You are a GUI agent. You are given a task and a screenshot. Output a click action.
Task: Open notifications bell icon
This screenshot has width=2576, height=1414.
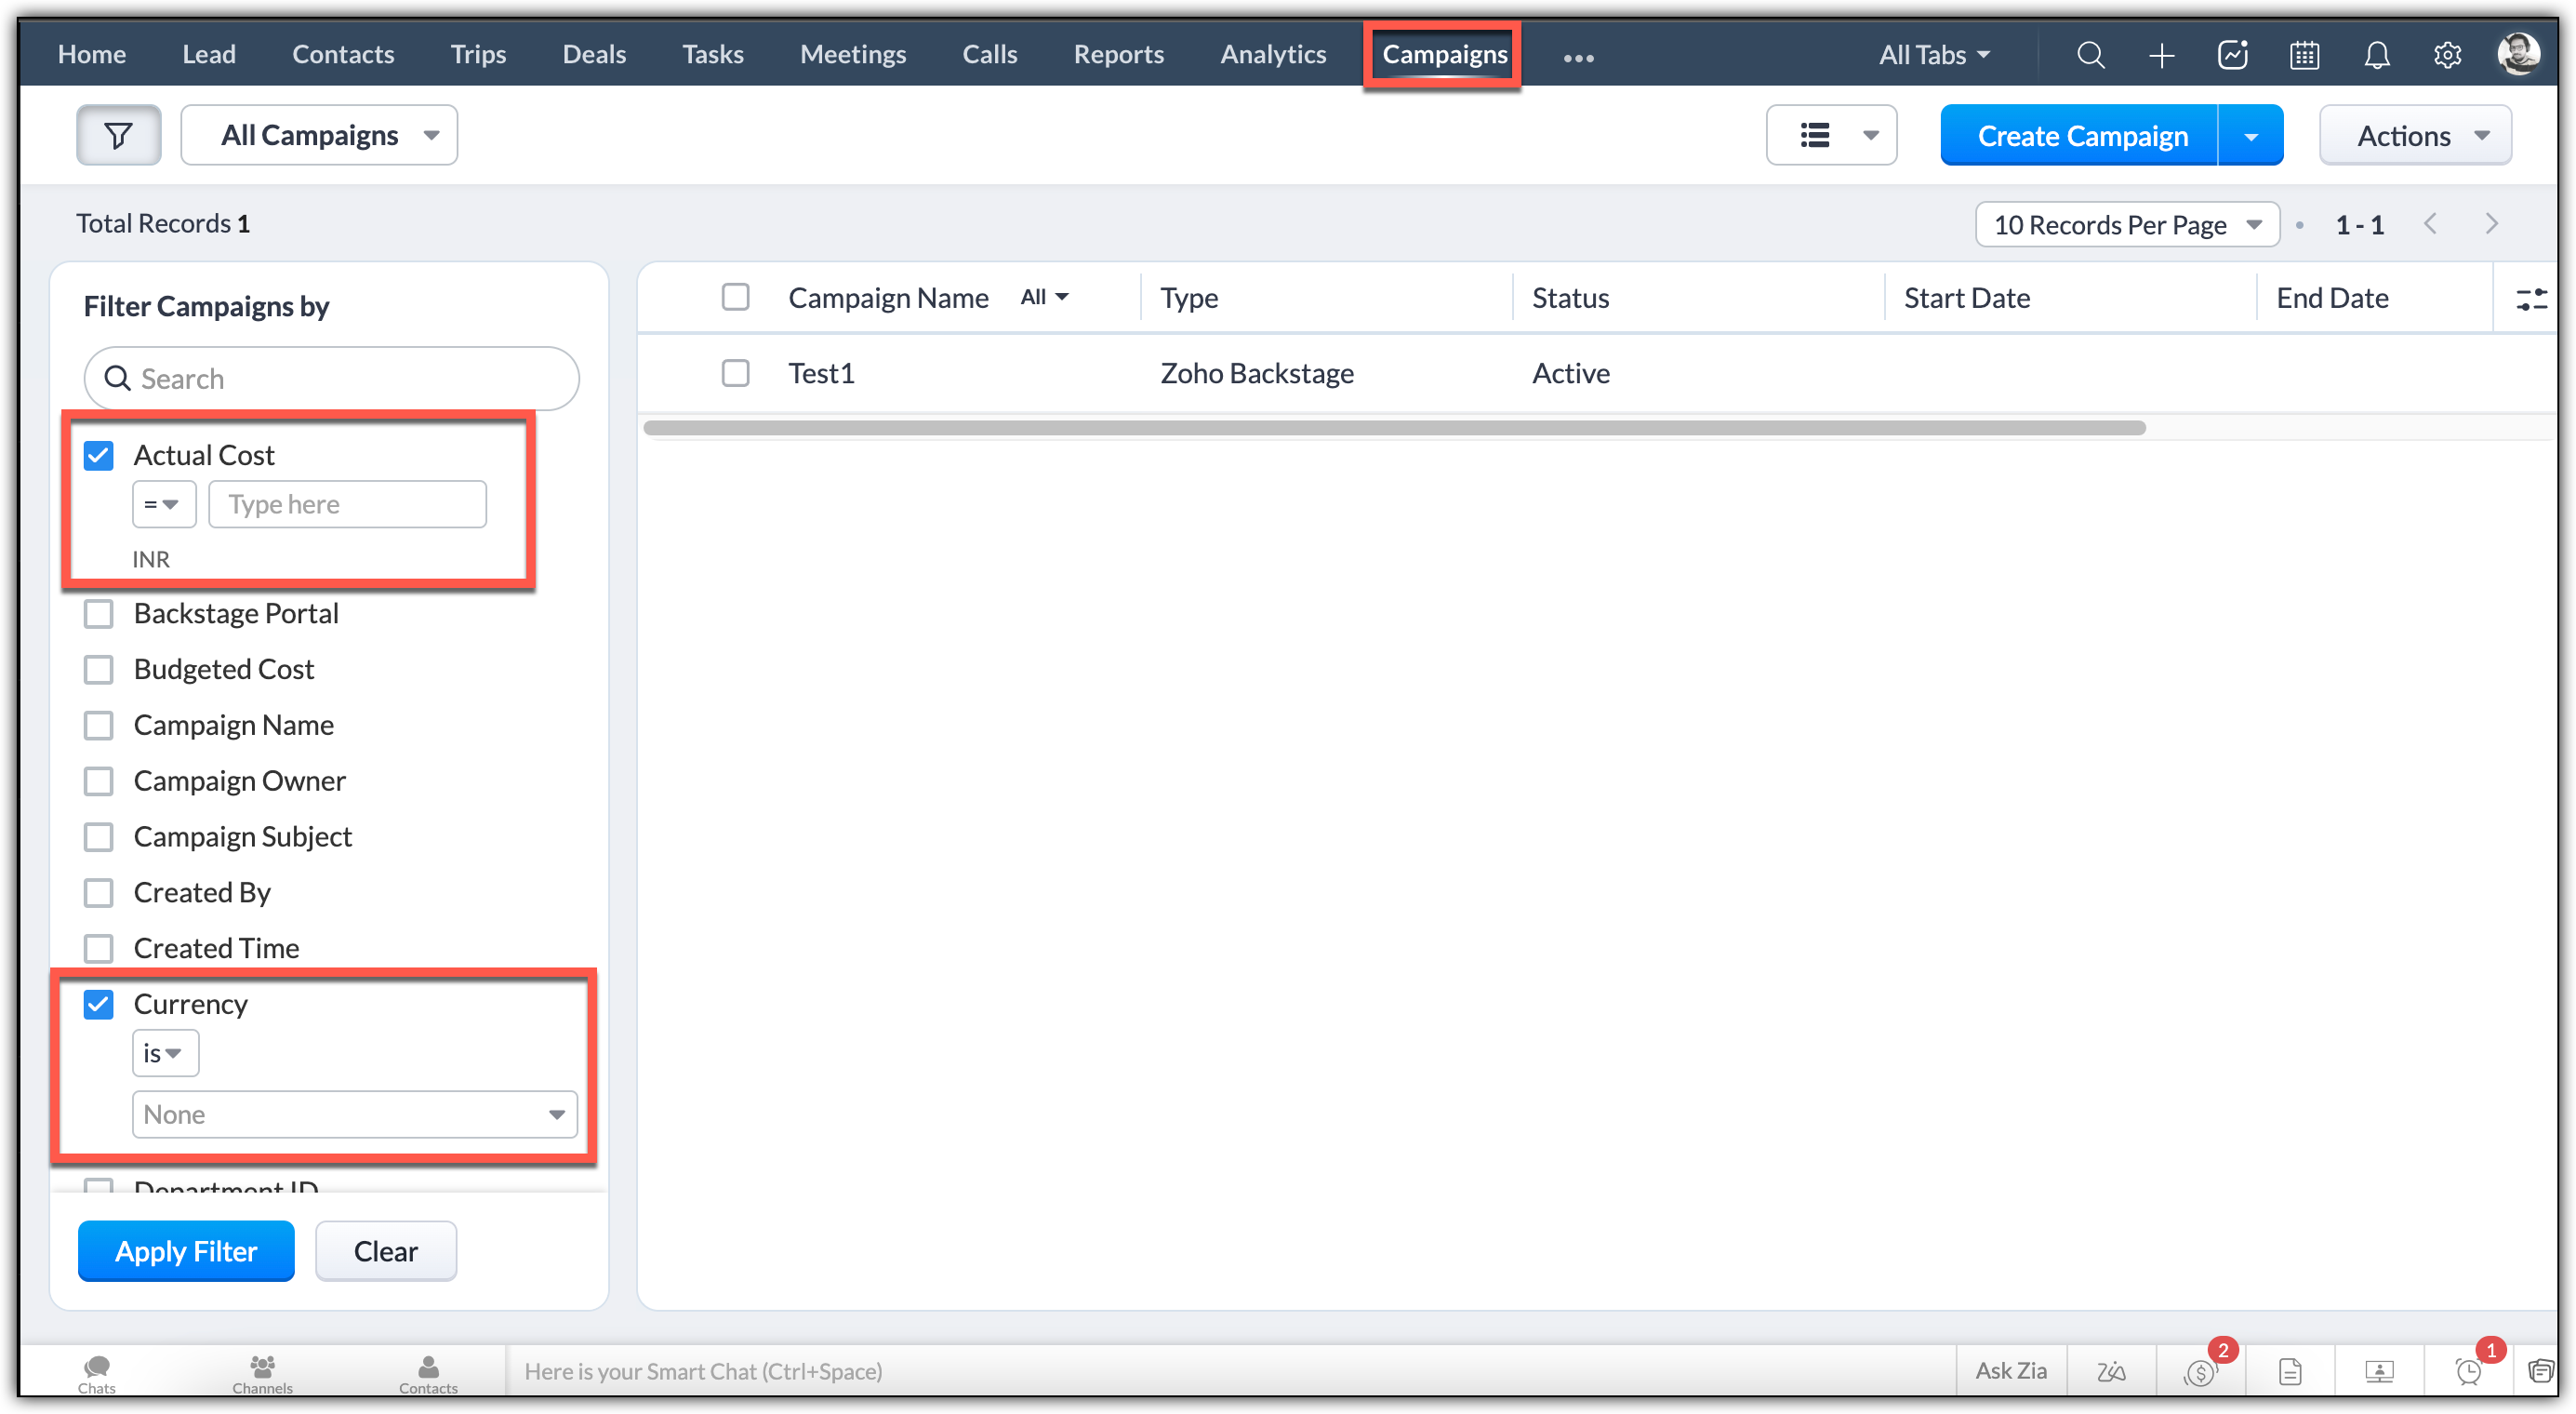2376,55
